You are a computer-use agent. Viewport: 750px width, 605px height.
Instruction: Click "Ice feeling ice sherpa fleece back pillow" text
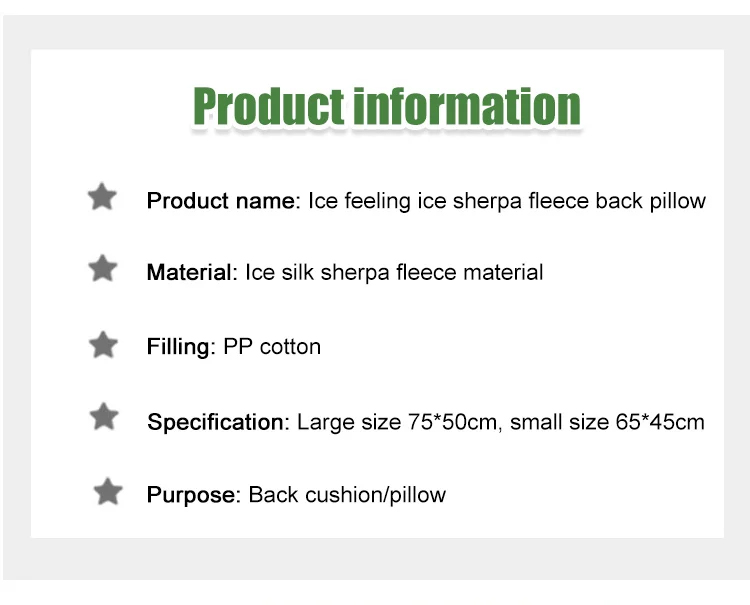(506, 201)
